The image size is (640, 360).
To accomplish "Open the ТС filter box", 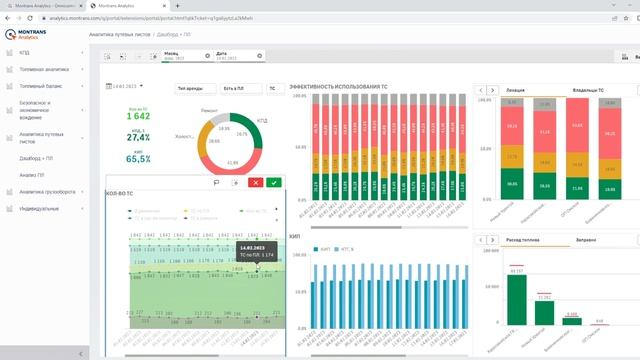I will [275, 89].
